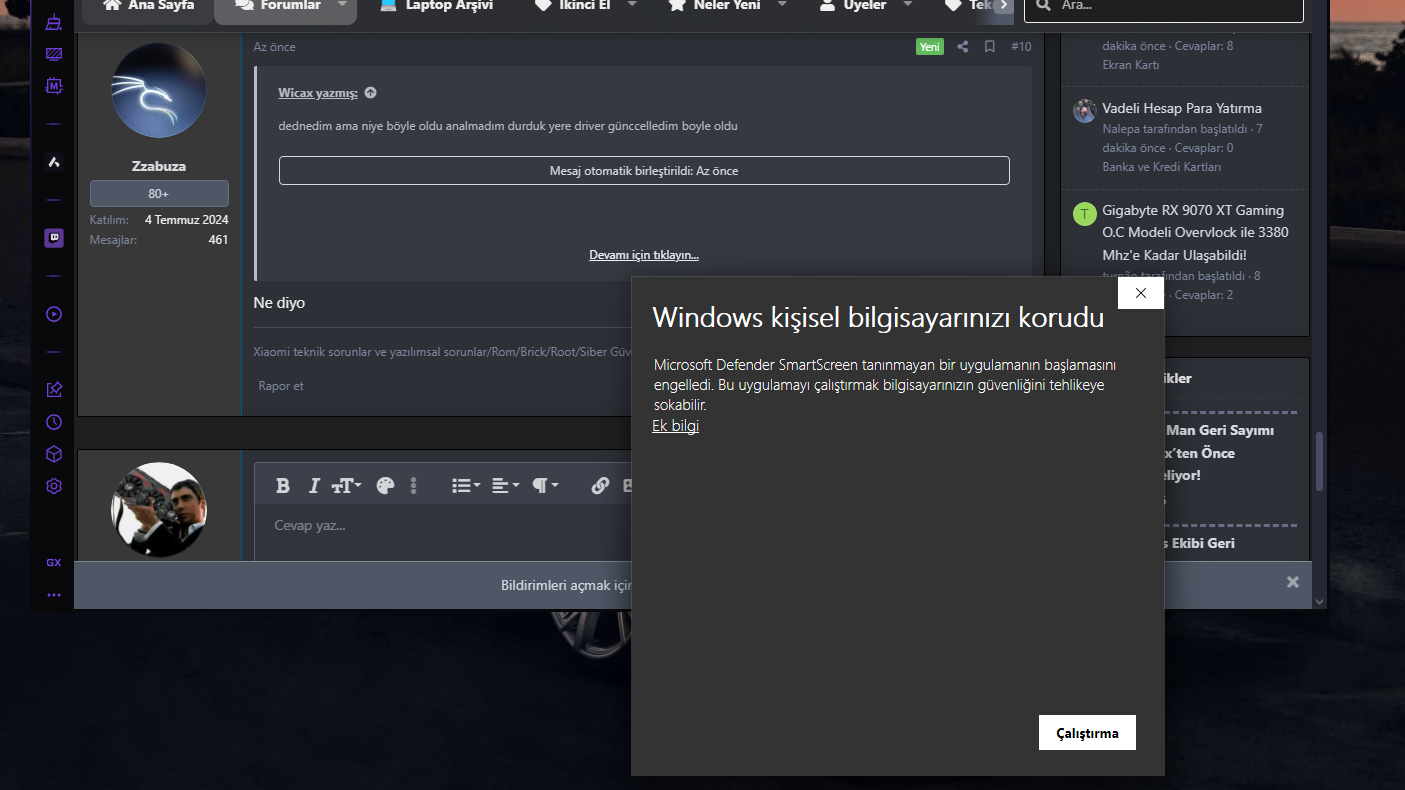Open the Extensions cube icon in sidebar
Viewport: 1405px width, 790px height.
tap(54, 454)
